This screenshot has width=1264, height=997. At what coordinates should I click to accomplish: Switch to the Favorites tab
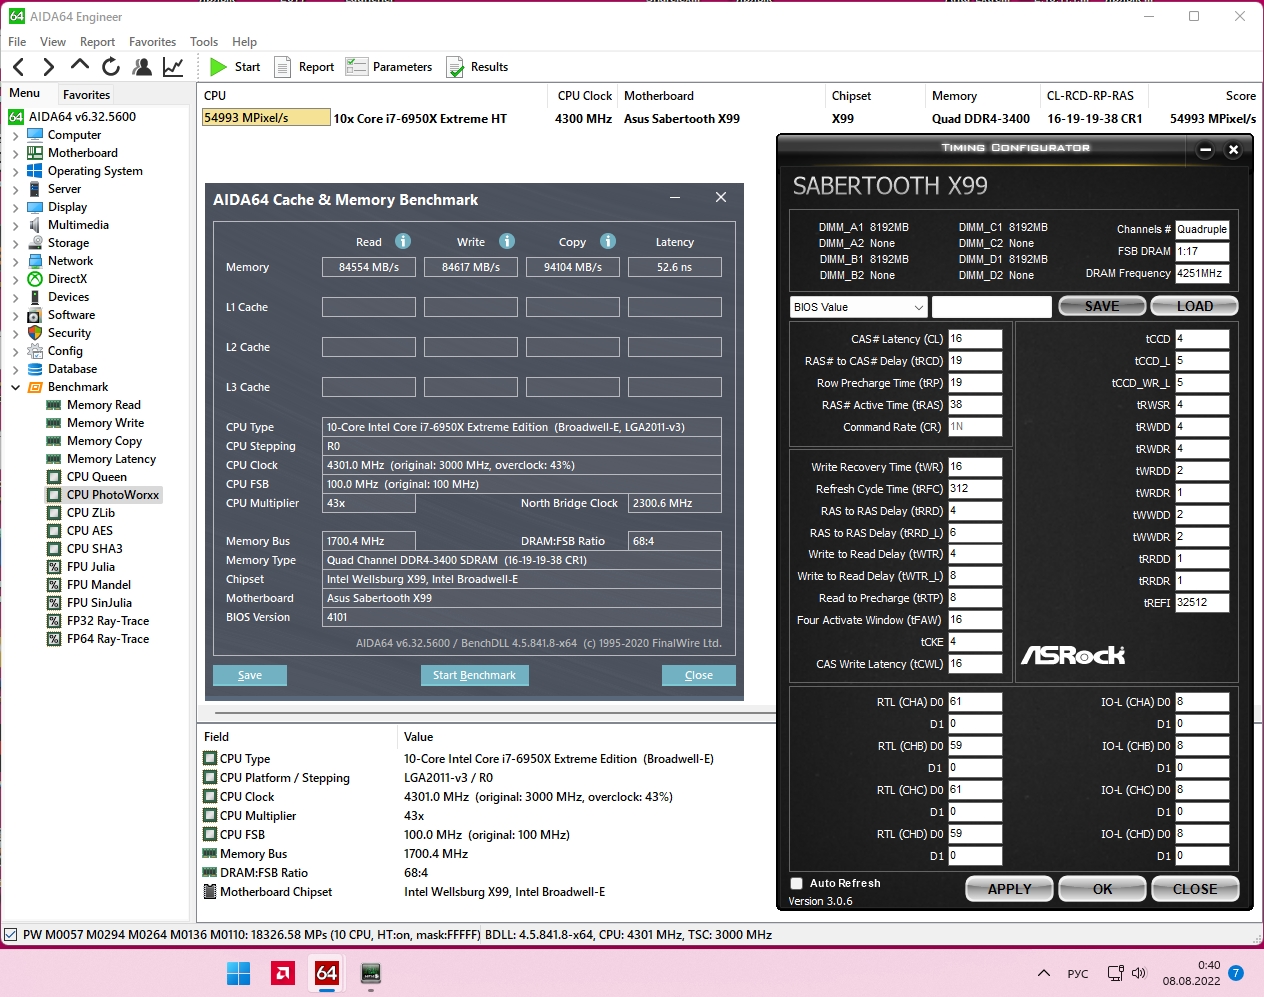click(x=86, y=95)
